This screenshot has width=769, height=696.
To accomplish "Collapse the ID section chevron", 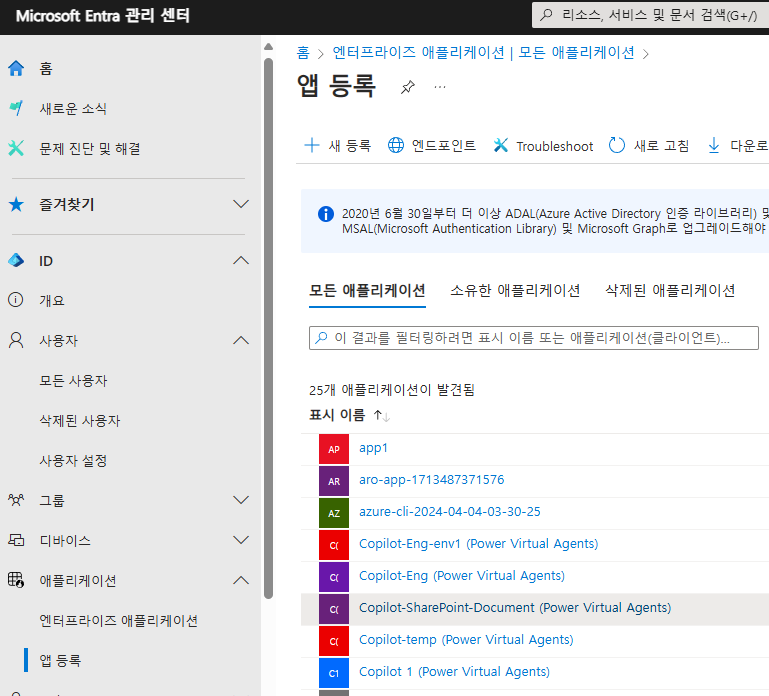I will (x=240, y=261).
